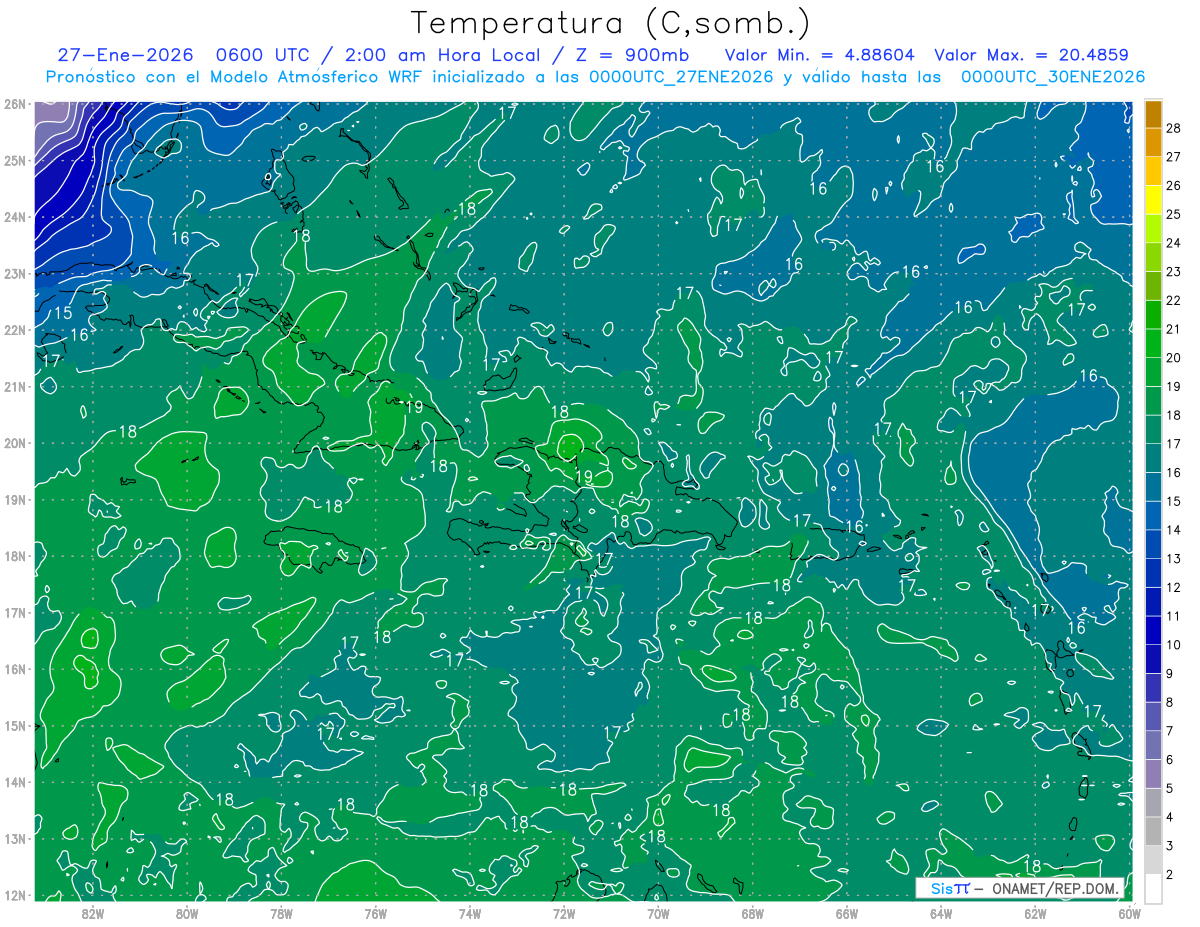Click color scale label 10
The width and height of the screenshot is (1200, 927).
[1173, 644]
